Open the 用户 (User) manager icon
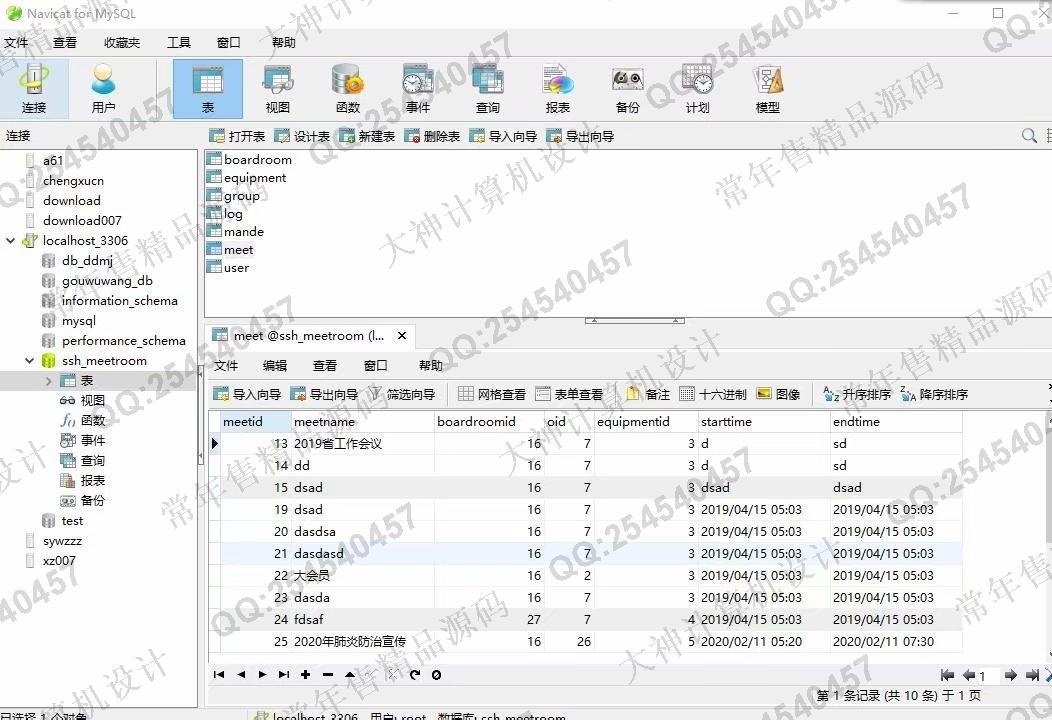Image resolution: width=1052 pixels, height=720 pixels. pyautogui.click(x=103, y=89)
